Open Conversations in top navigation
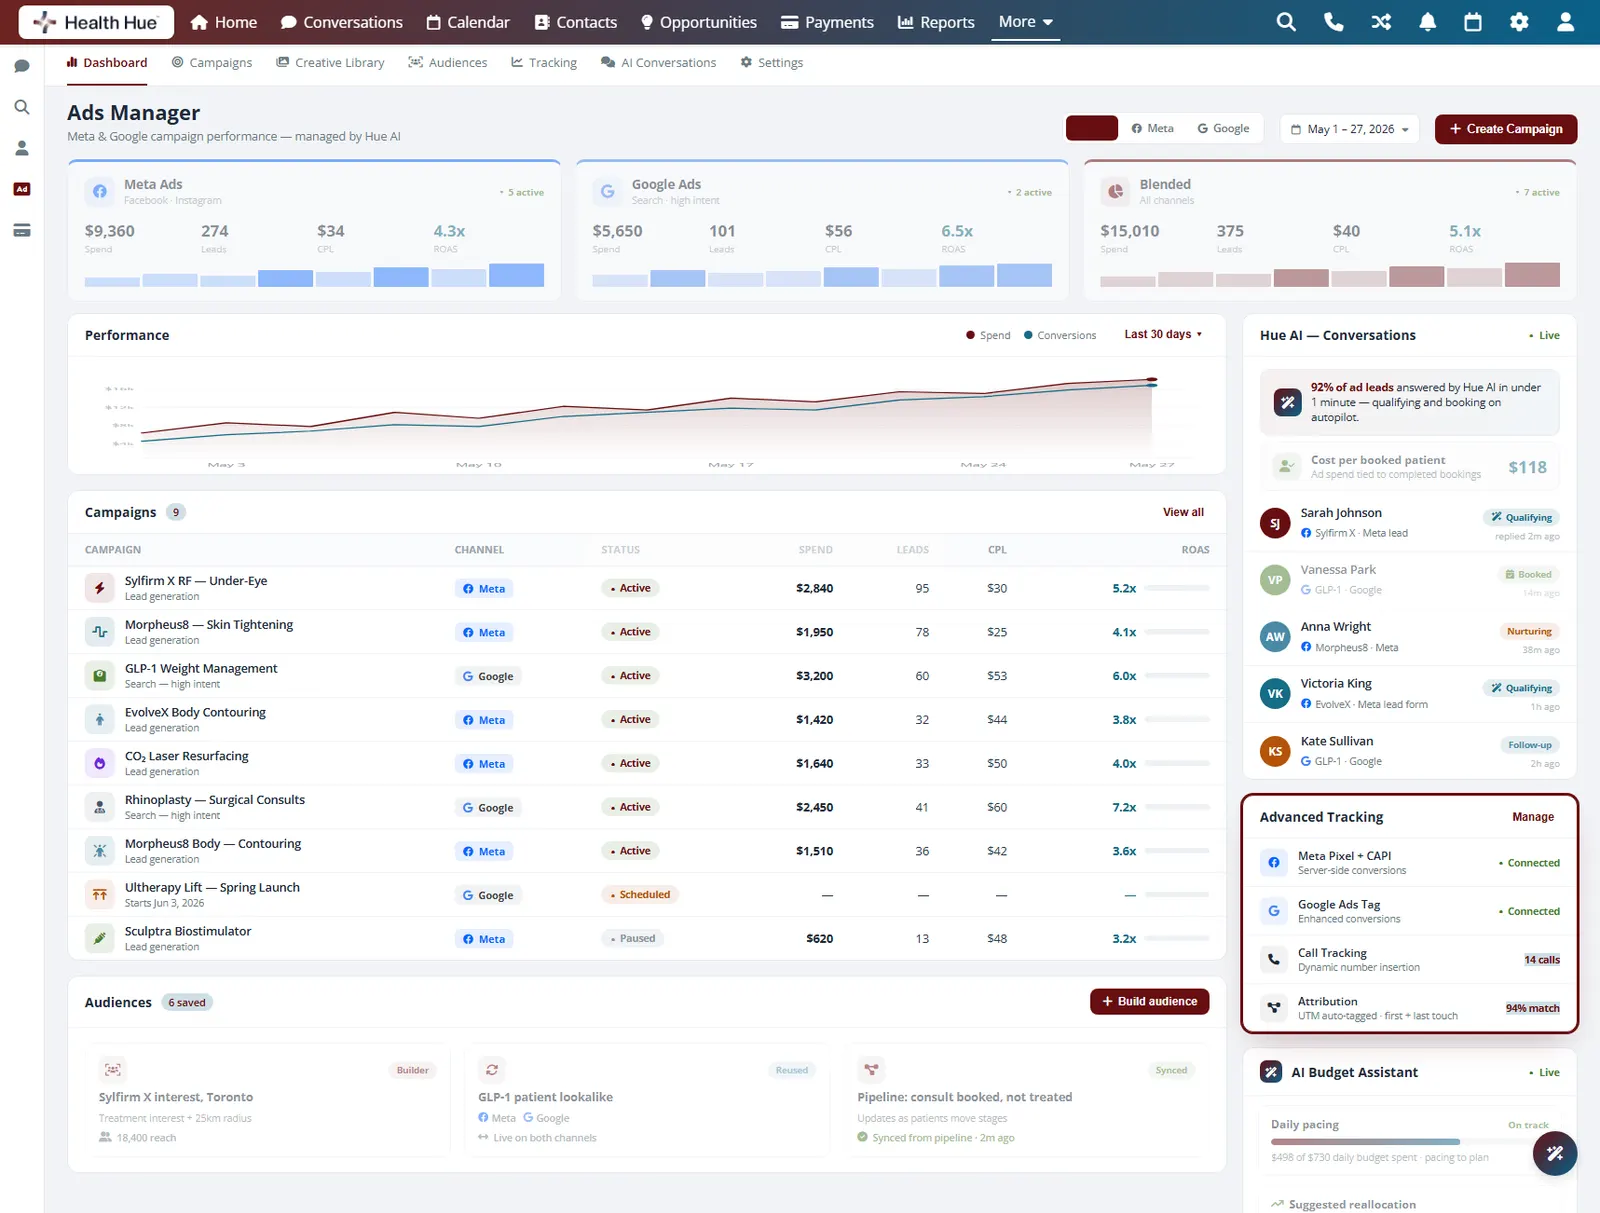Viewport: 1600px width, 1213px height. (x=342, y=22)
